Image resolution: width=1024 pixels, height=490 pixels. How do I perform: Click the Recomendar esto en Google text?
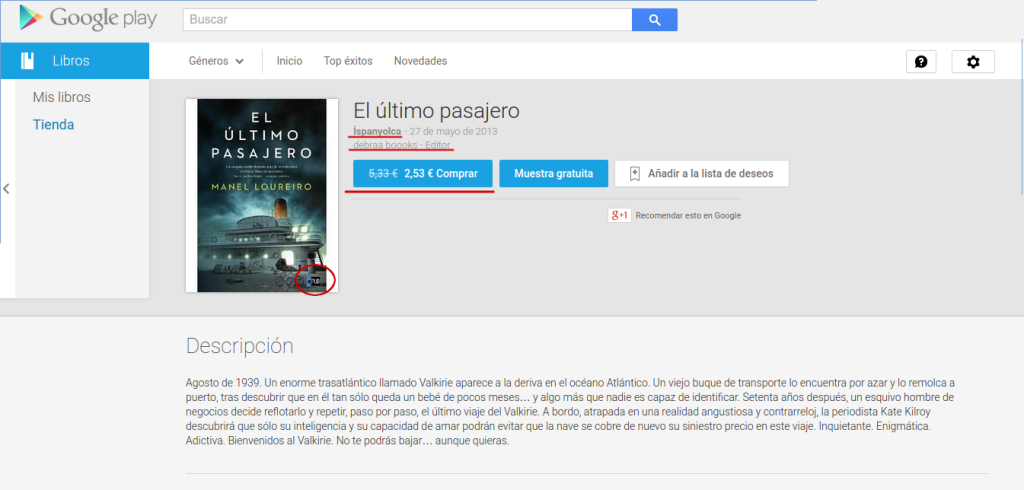pyautogui.click(x=688, y=216)
